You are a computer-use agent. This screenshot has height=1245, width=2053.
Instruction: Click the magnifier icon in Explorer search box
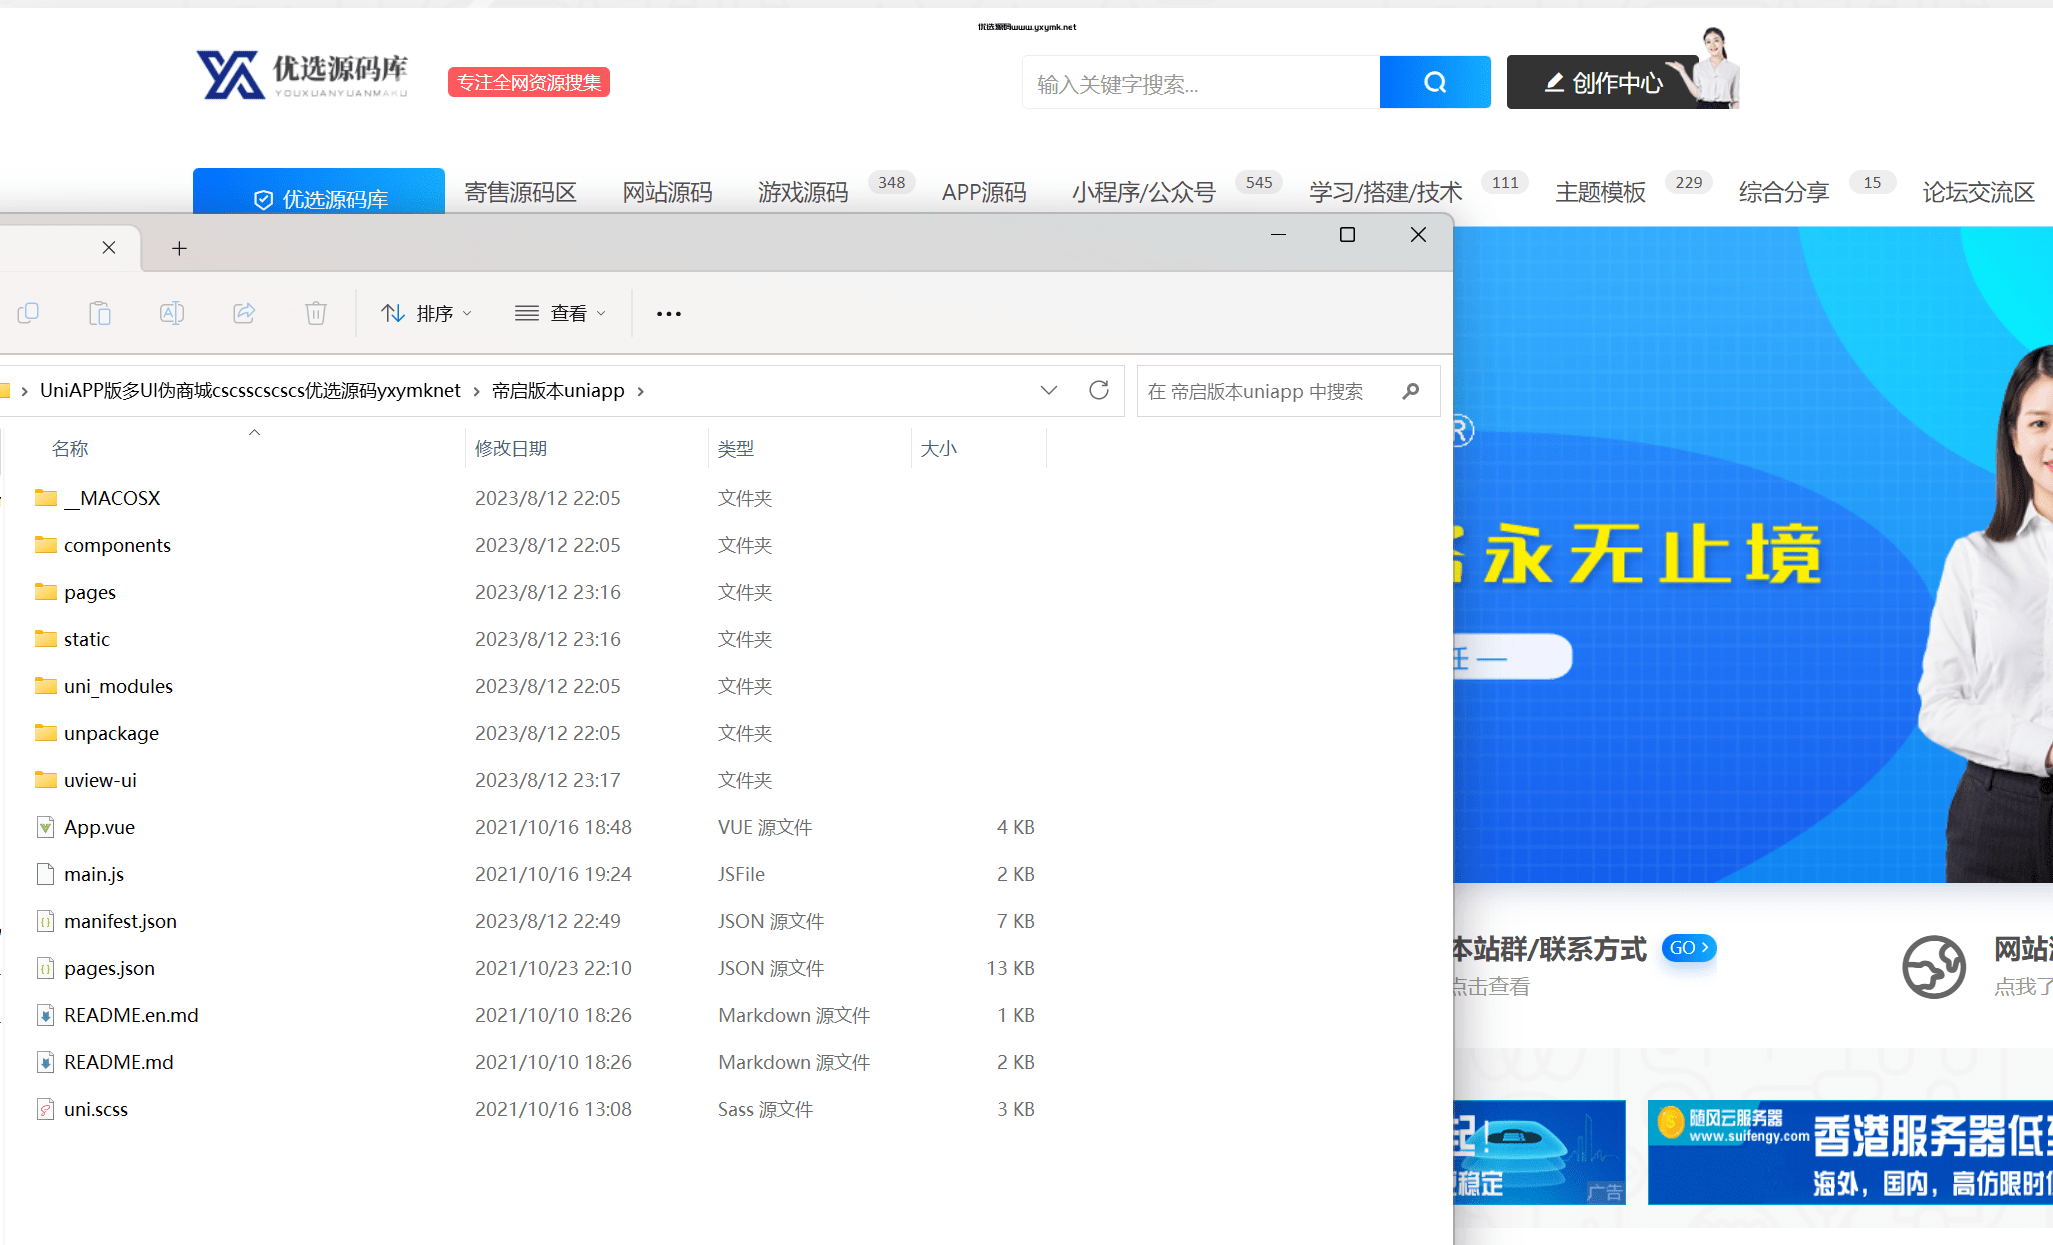pyautogui.click(x=1411, y=391)
